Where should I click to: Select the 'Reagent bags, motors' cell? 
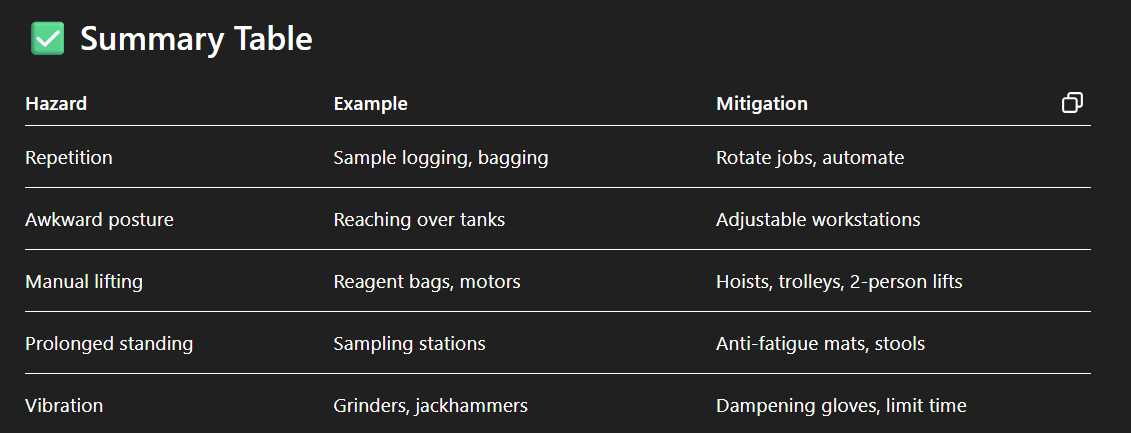pyautogui.click(x=427, y=282)
